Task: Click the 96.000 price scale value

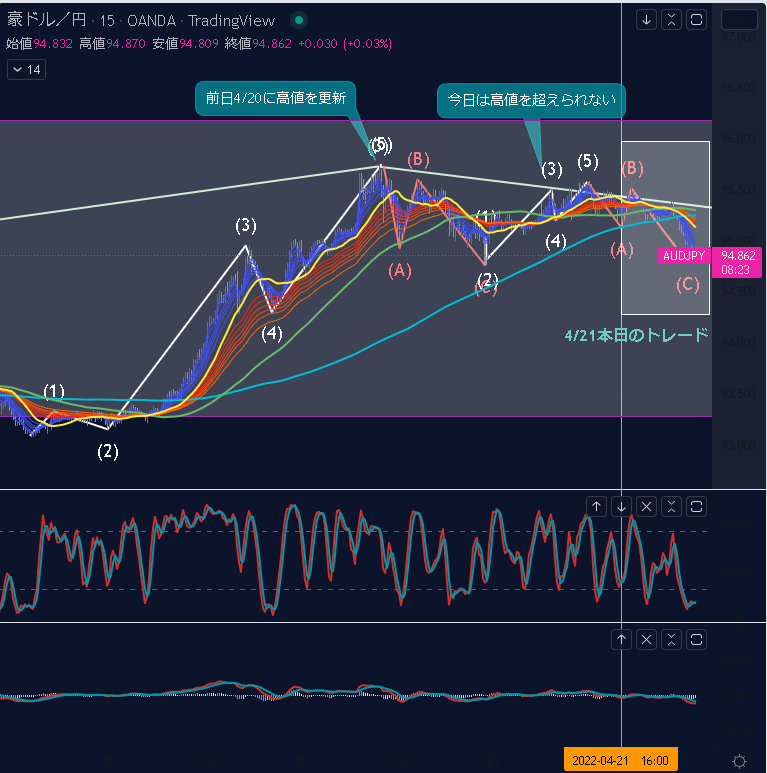Action: pyautogui.click(x=738, y=139)
